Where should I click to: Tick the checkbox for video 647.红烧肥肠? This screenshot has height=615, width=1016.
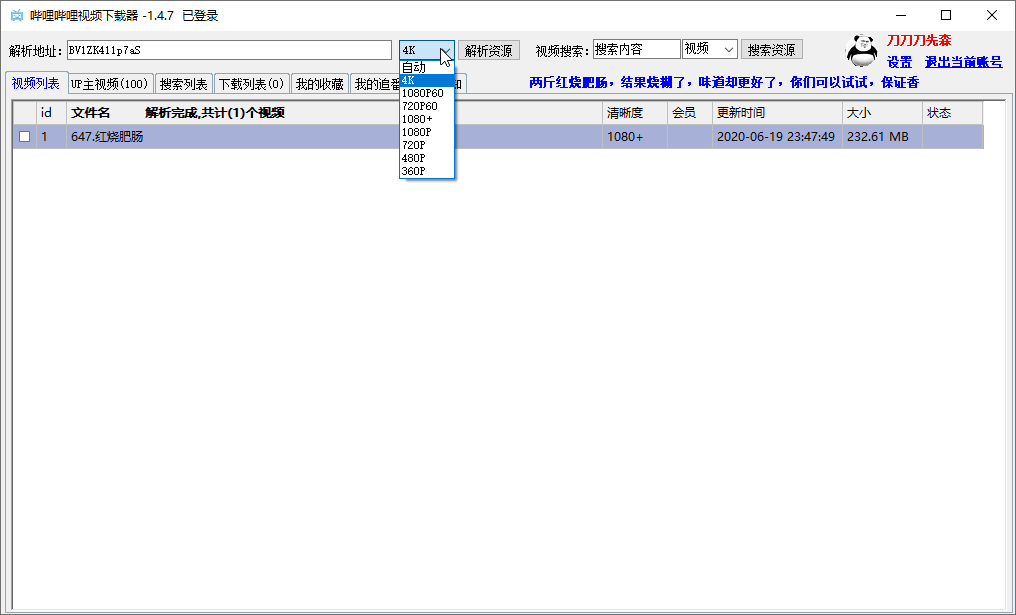24,137
